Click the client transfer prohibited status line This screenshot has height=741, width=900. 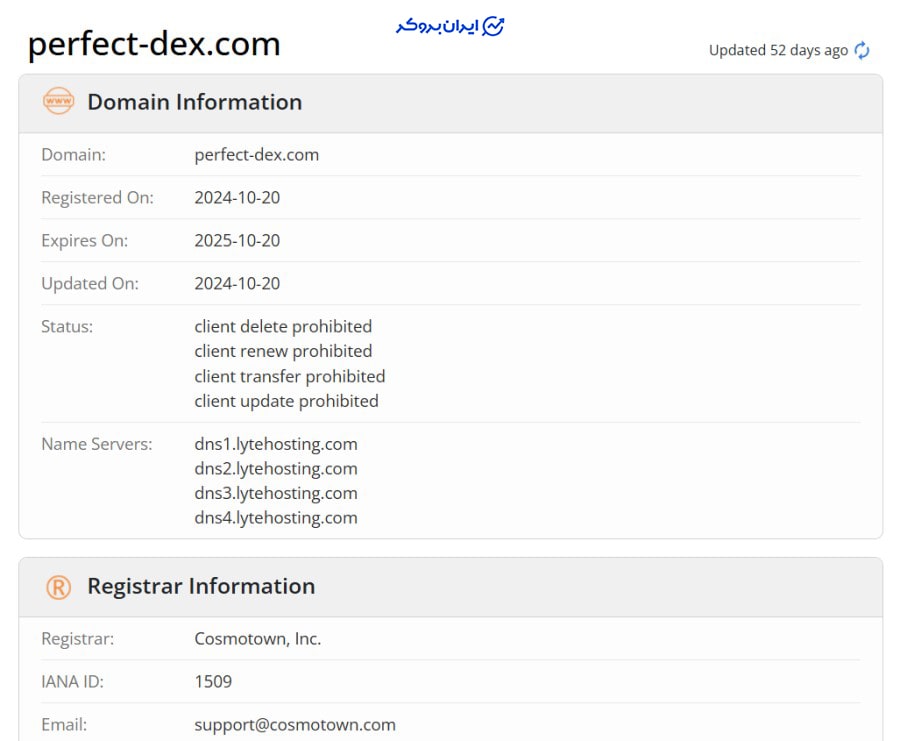tap(289, 376)
